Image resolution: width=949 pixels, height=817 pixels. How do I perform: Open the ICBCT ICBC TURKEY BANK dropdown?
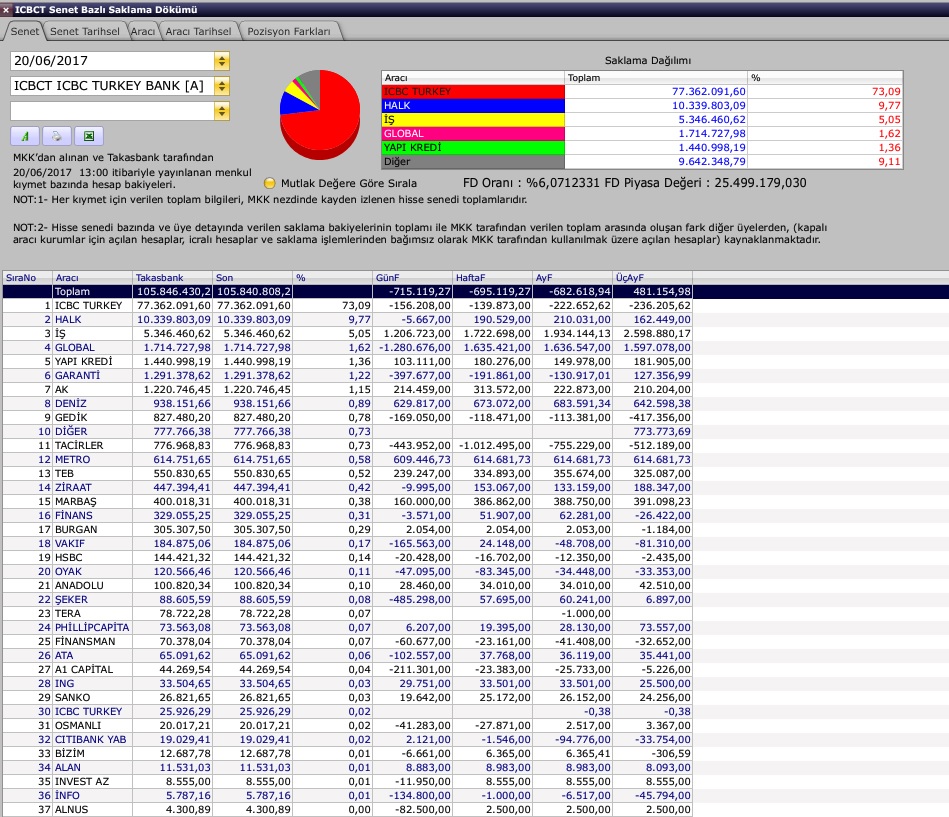tap(222, 86)
